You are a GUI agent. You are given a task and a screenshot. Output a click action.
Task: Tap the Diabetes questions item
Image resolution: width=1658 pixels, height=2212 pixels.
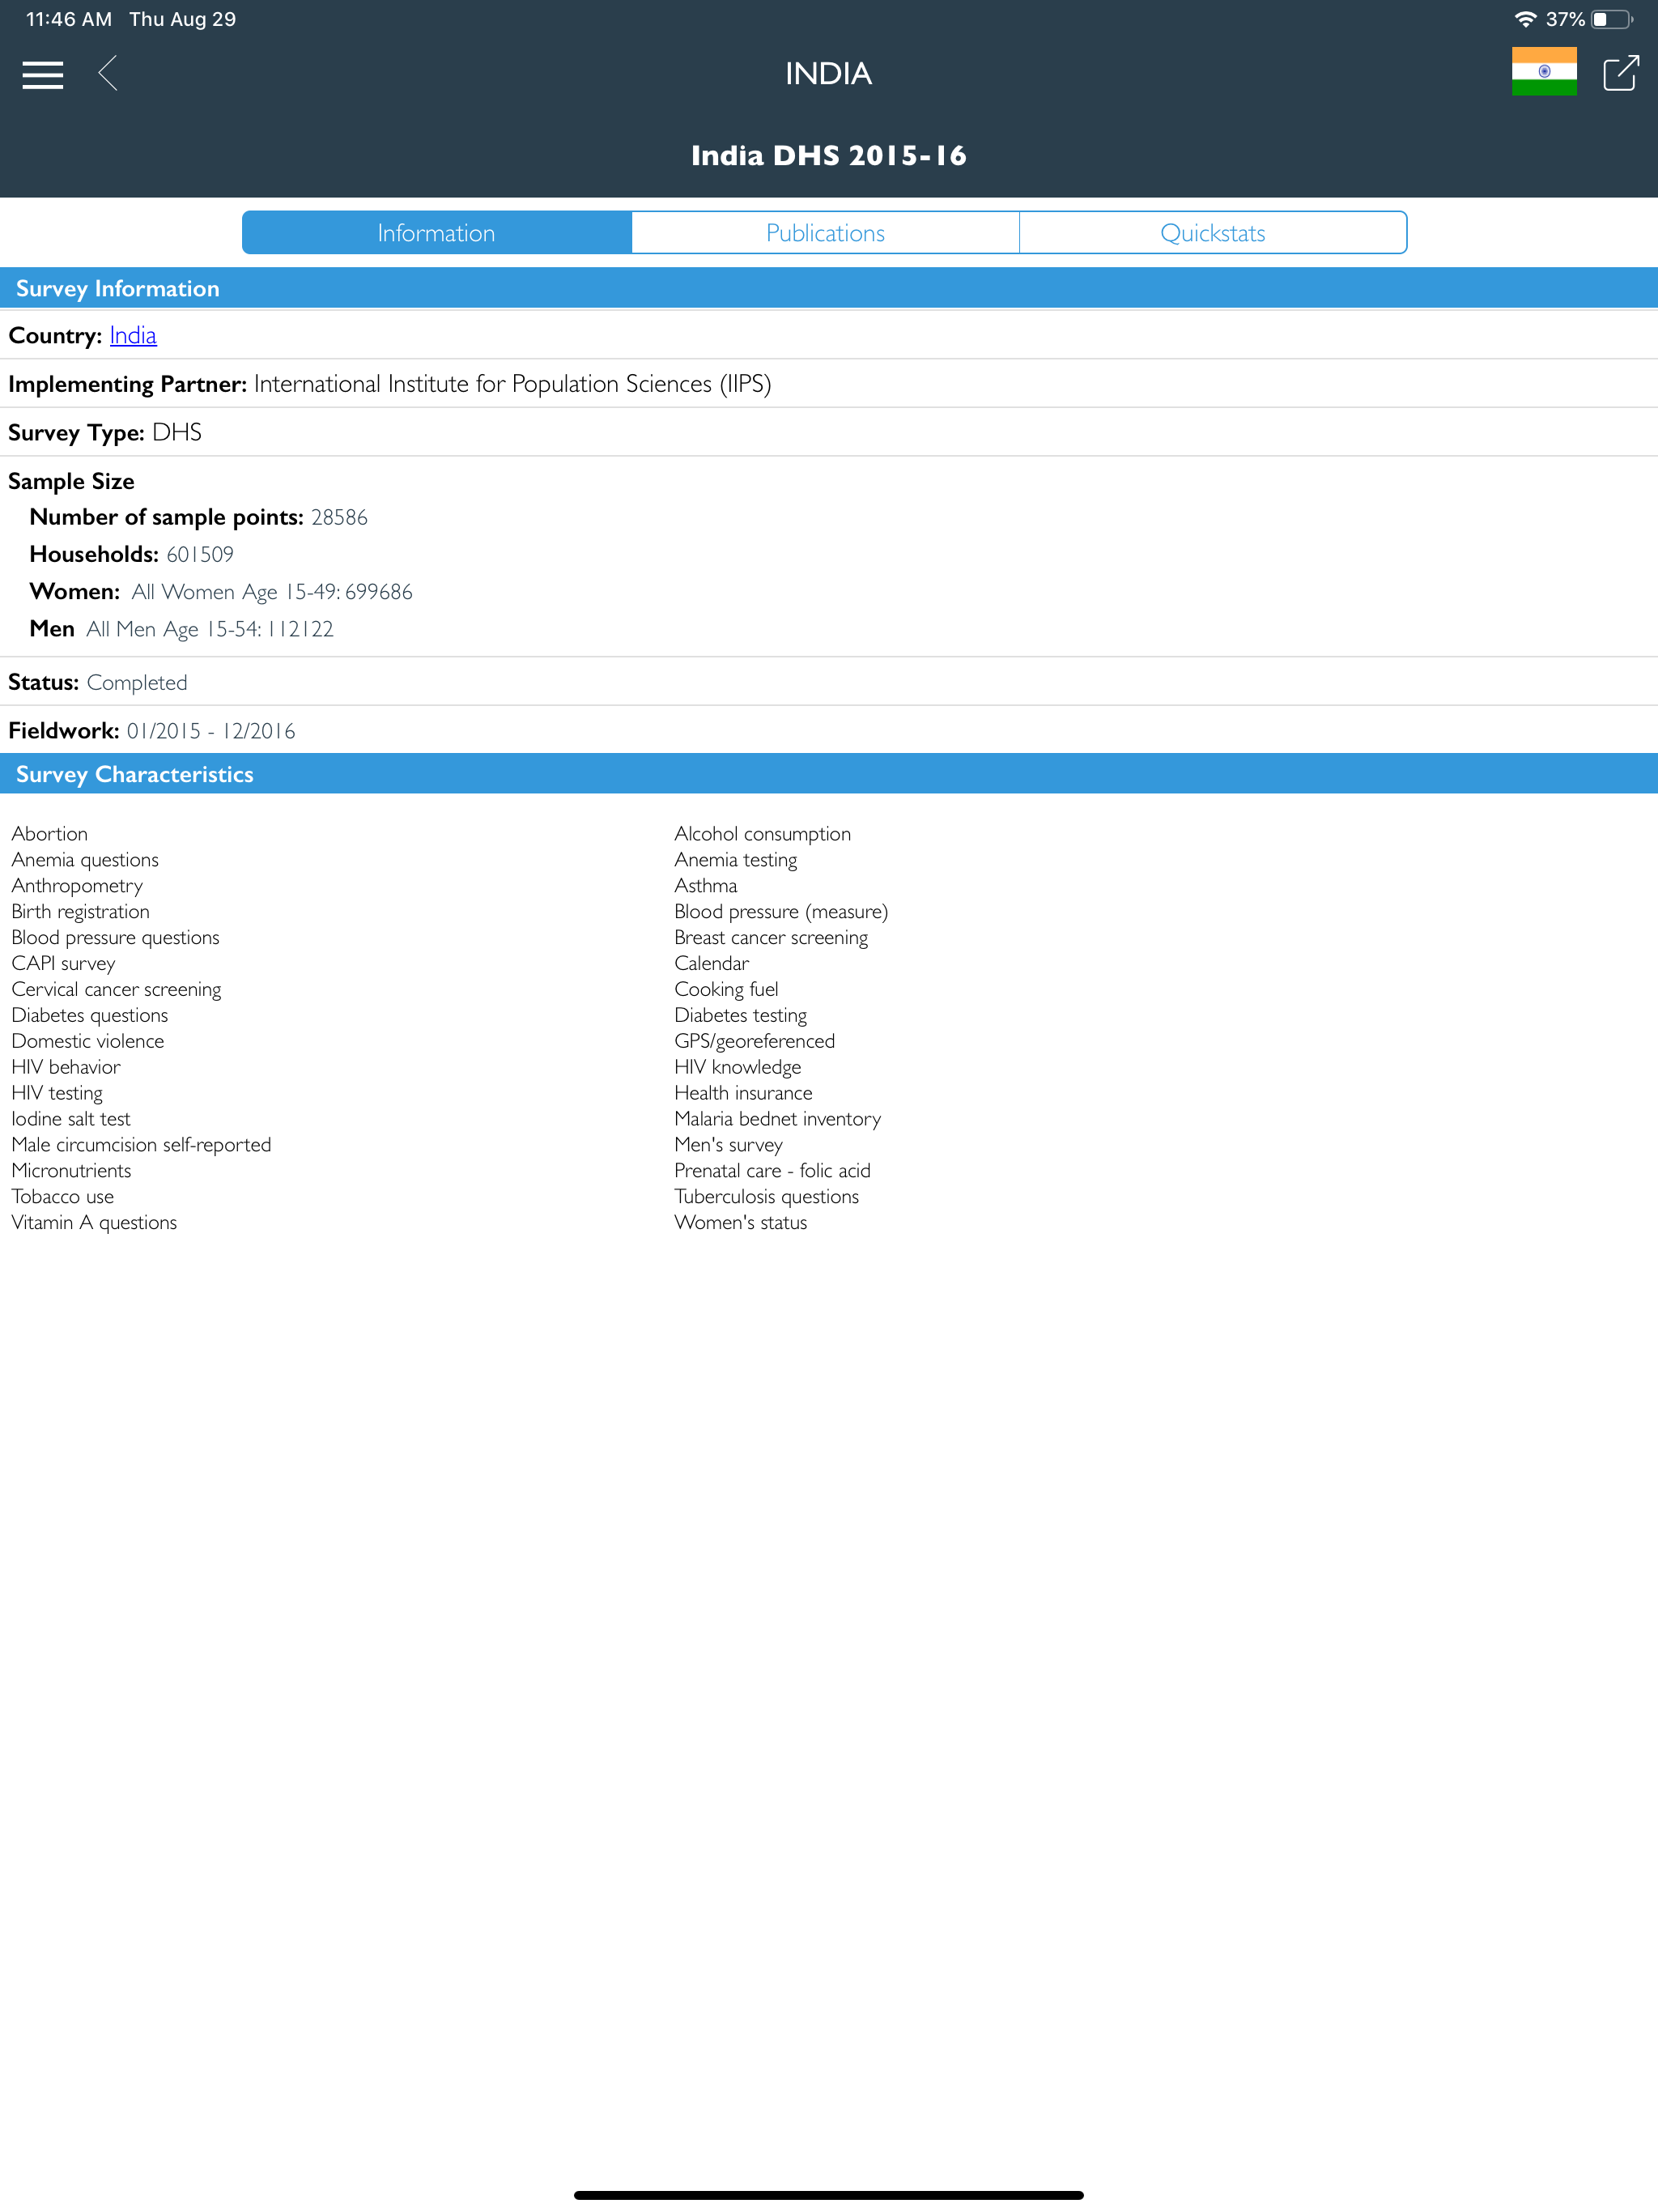click(90, 1015)
